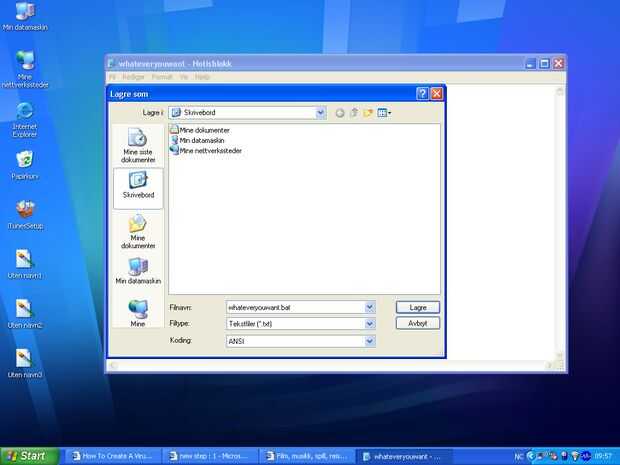Select Mine nettverkssteder in file list
Image resolution: width=620 pixels, height=465 pixels.
click(206, 150)
